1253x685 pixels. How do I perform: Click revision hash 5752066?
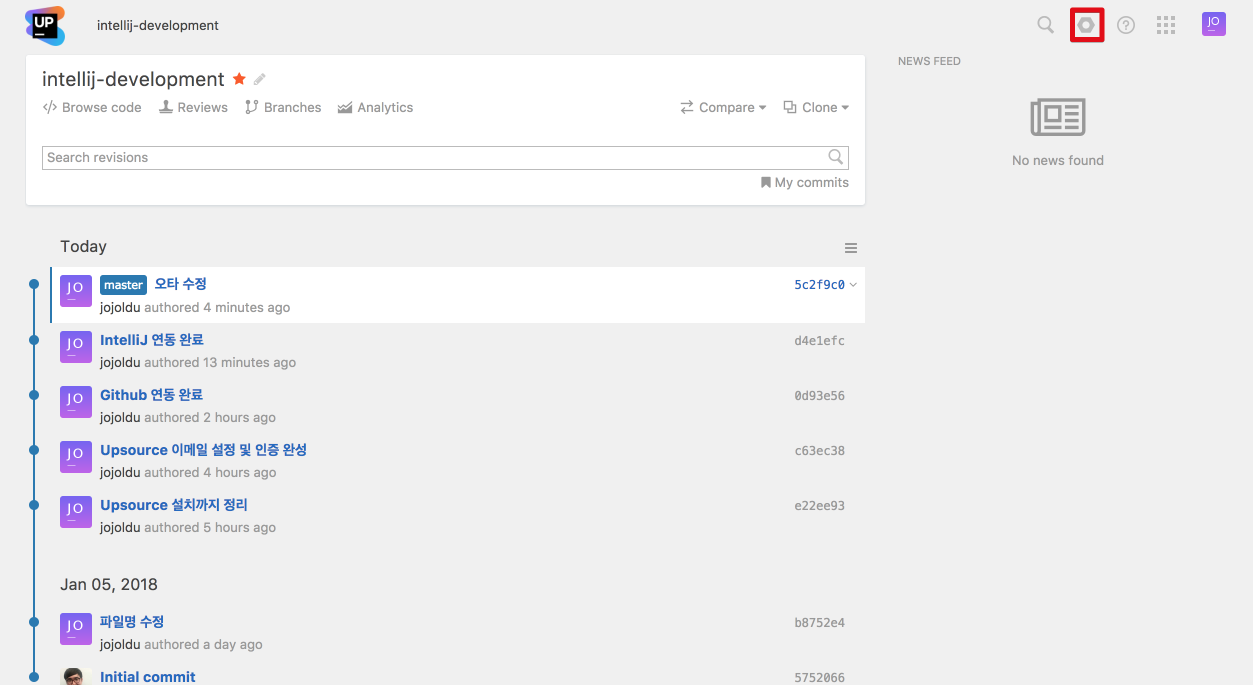click(819, 678)
